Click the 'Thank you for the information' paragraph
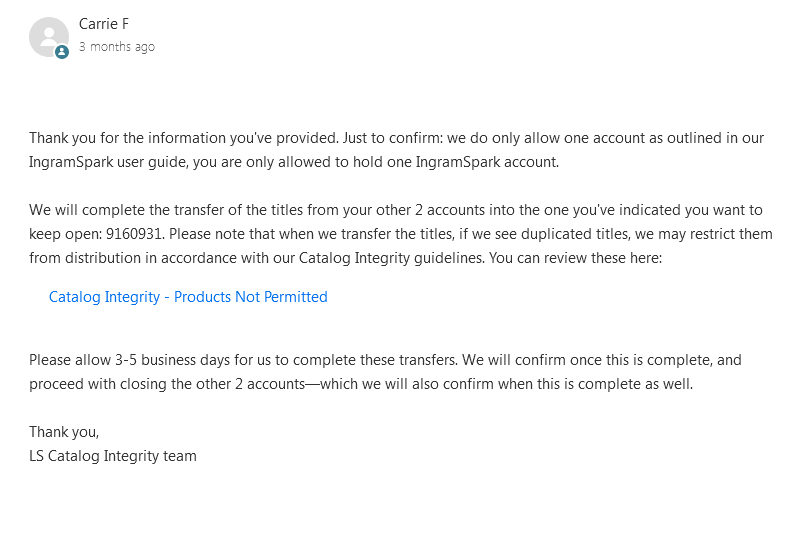Viewport: 799px width, 538px height. tap(396, 150)
